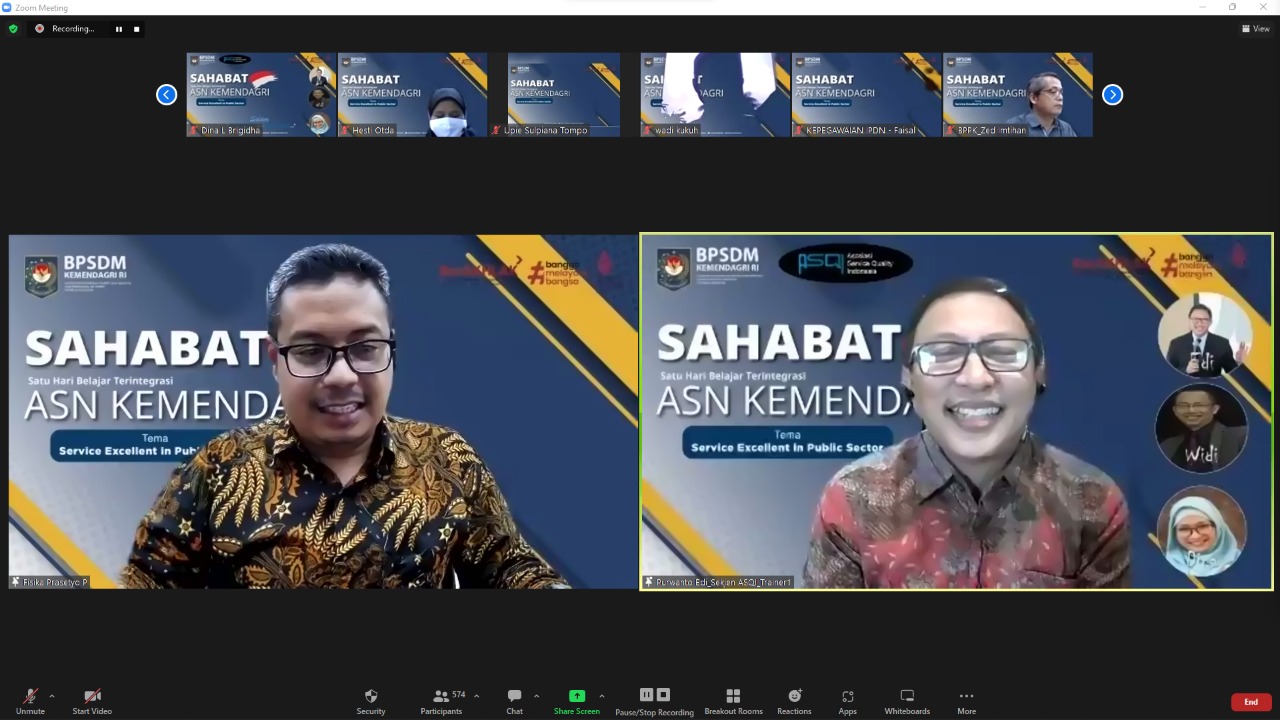The image size is (1280, 720).
Task: Click the Fisika Prasetyo P name label
Action: pos(50,581)
